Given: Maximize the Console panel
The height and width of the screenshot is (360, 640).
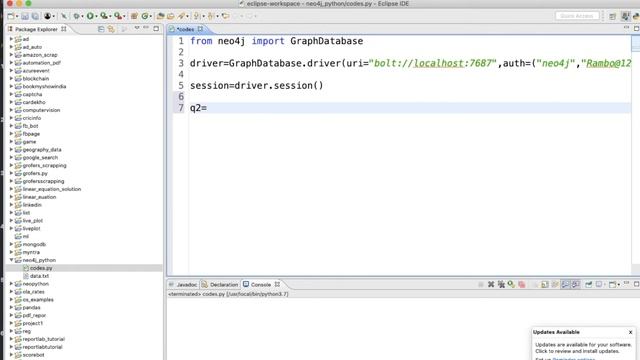Looking at the screenshot, I should pos(636,284).
